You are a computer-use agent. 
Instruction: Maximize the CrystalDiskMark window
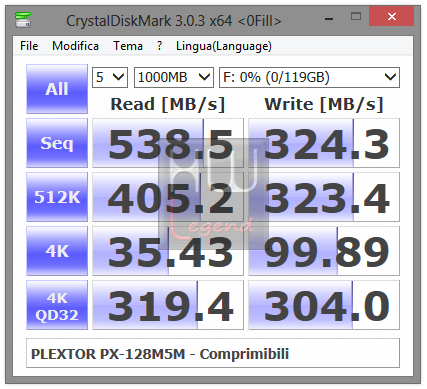356,17
